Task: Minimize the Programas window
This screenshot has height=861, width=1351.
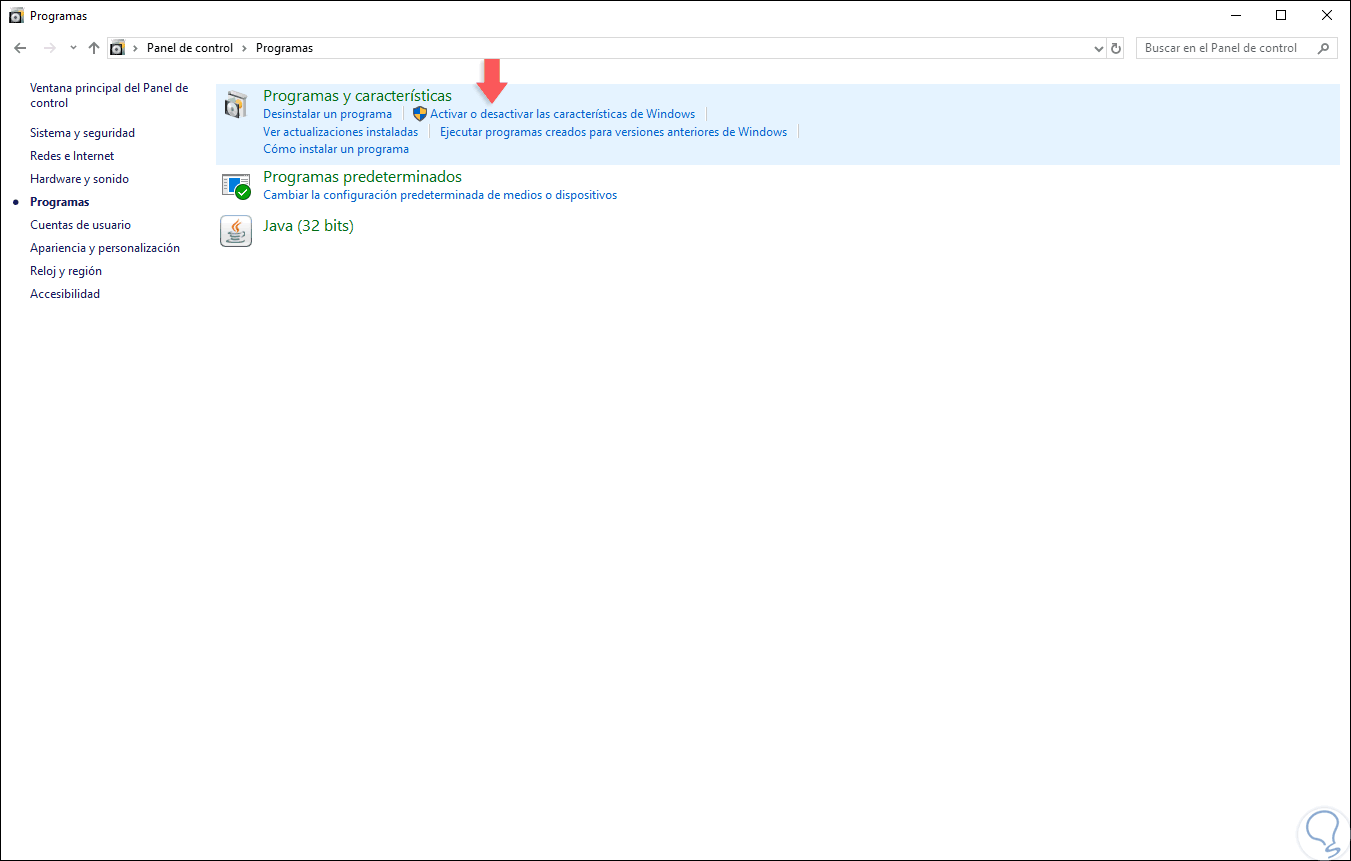Action: [x=1235, y=15]
